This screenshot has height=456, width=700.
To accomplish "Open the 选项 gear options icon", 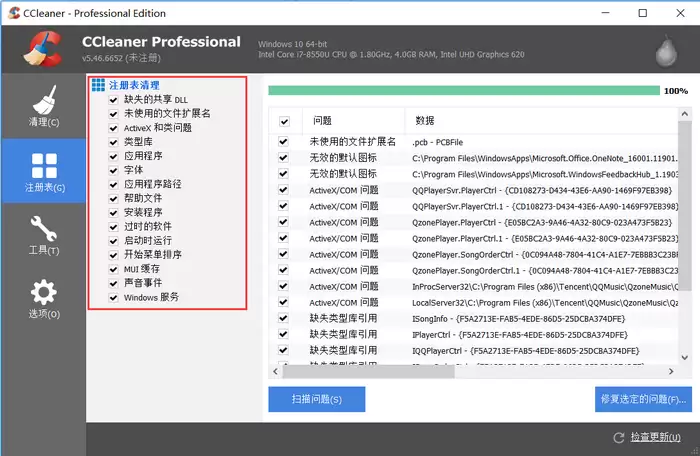I will click(44, 292).
